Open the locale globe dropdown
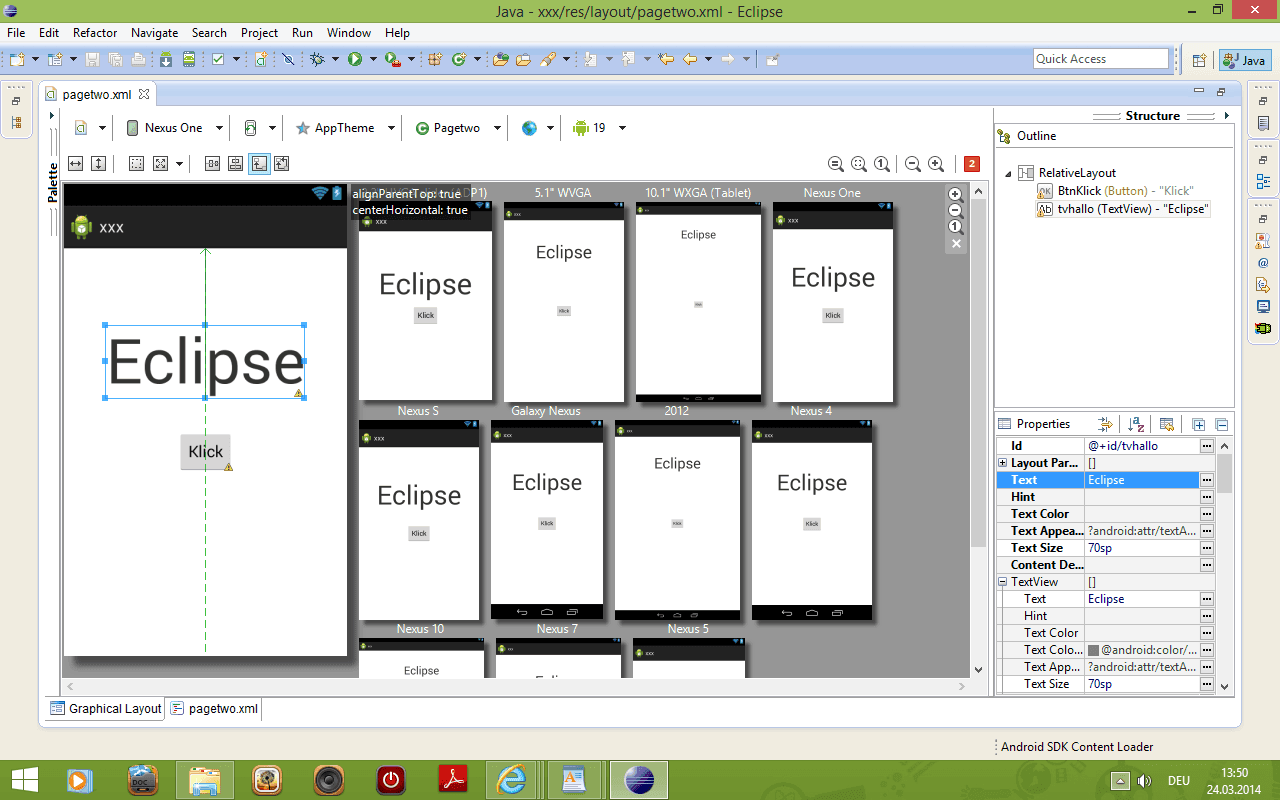Viewport: 1280px width, 800px height. 537,128
